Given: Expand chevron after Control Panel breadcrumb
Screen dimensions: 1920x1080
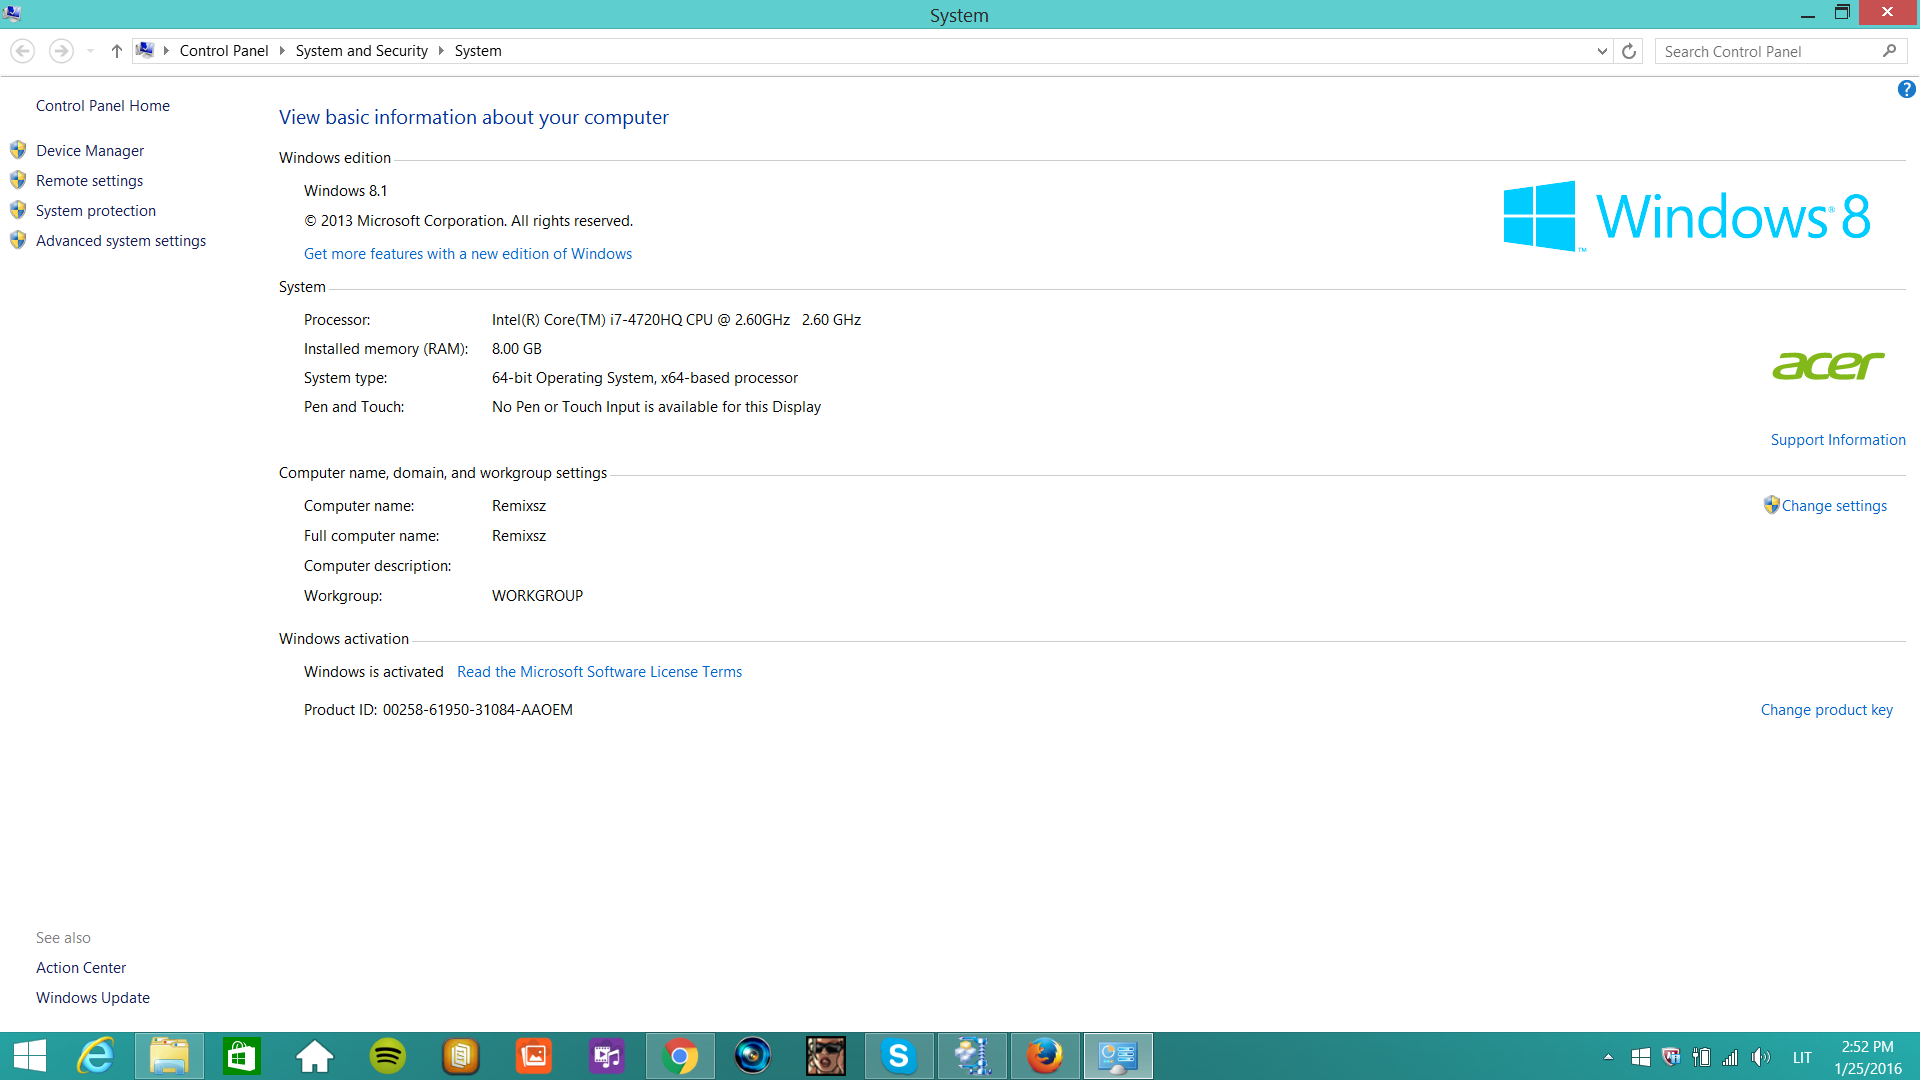Looking at the screenshot, I should (282, 51).
